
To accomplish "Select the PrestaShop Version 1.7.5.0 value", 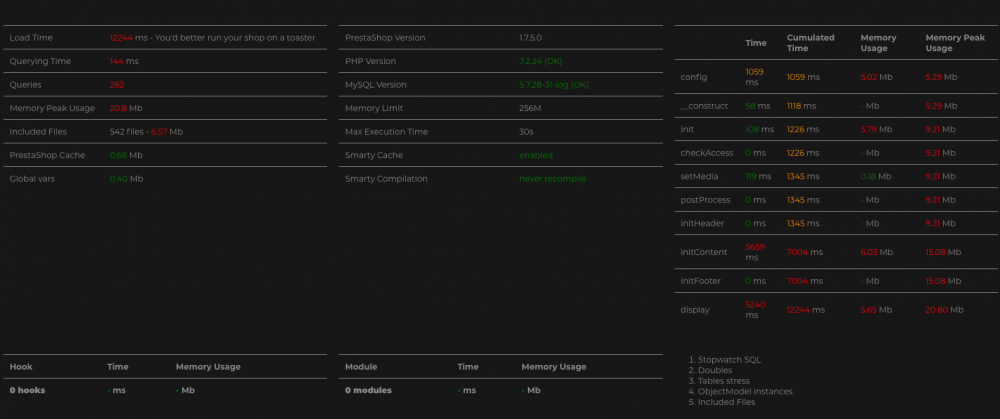I will pyautogui.click(x=531, y=38).
